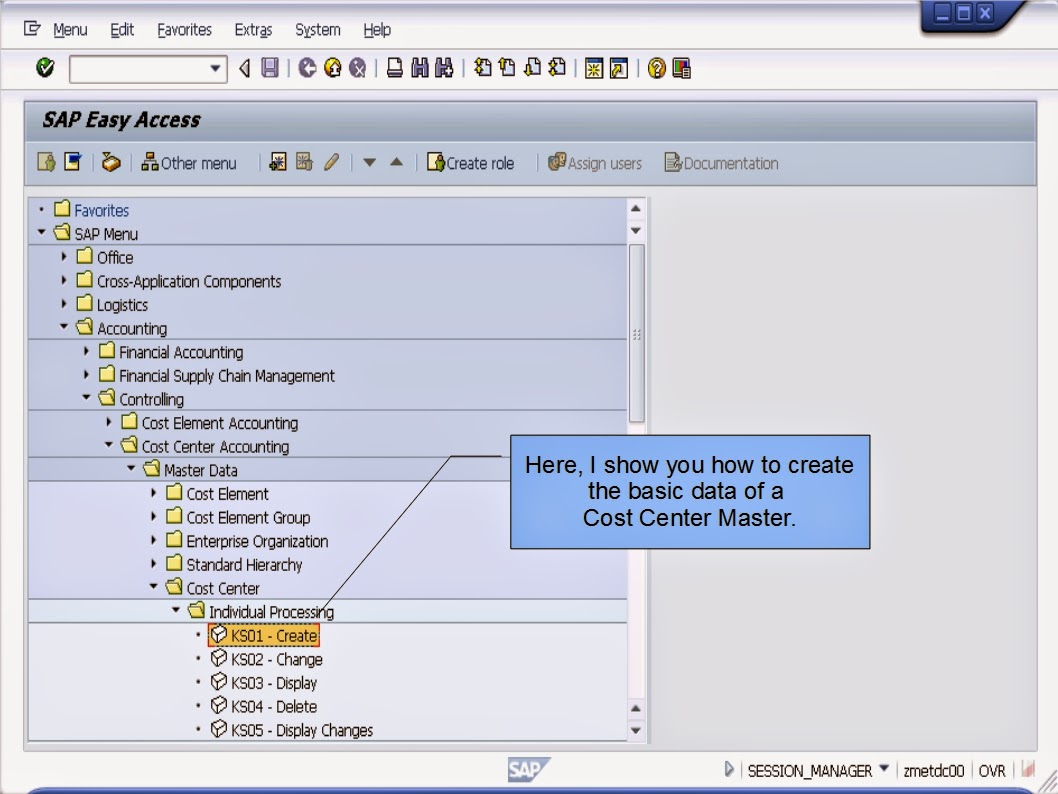
Task: Click the tree scrollbar down arrow at bottom
Action: click(x=636, y=731)
